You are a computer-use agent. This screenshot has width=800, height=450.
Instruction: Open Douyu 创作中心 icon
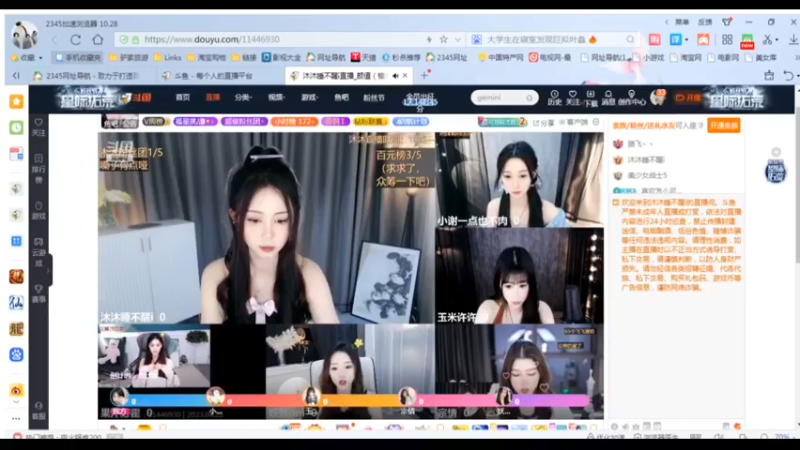tap(632, 98)
